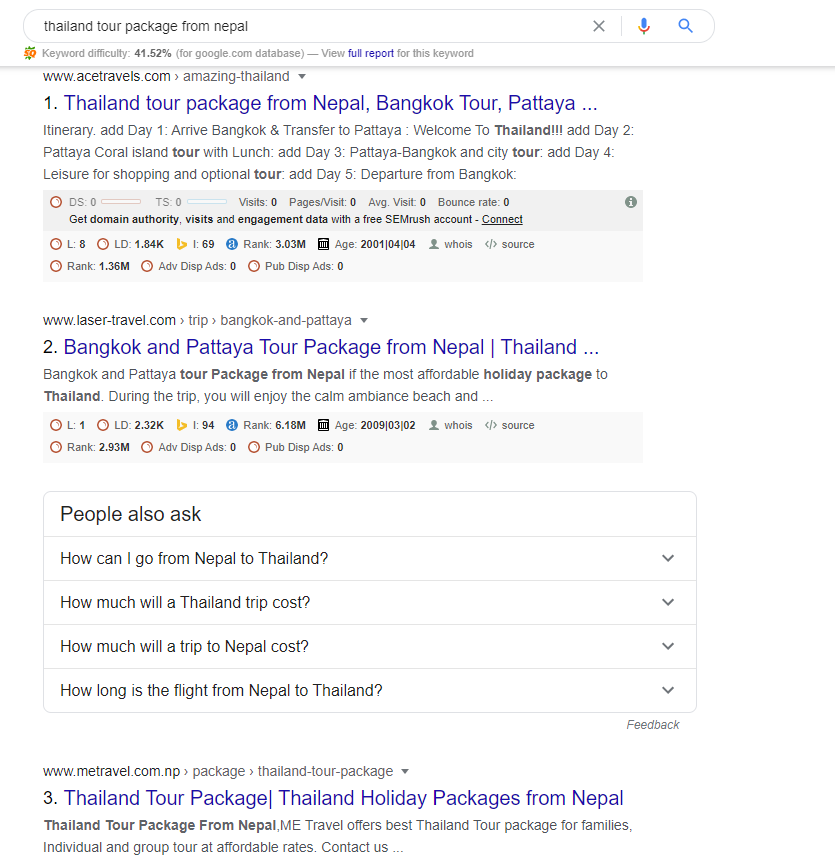This screenshot has width=835, height=858.
Task: Open the Bangkok and Pattaya Tour Package result
Action: pyautogui.click(x=331, y=347)
